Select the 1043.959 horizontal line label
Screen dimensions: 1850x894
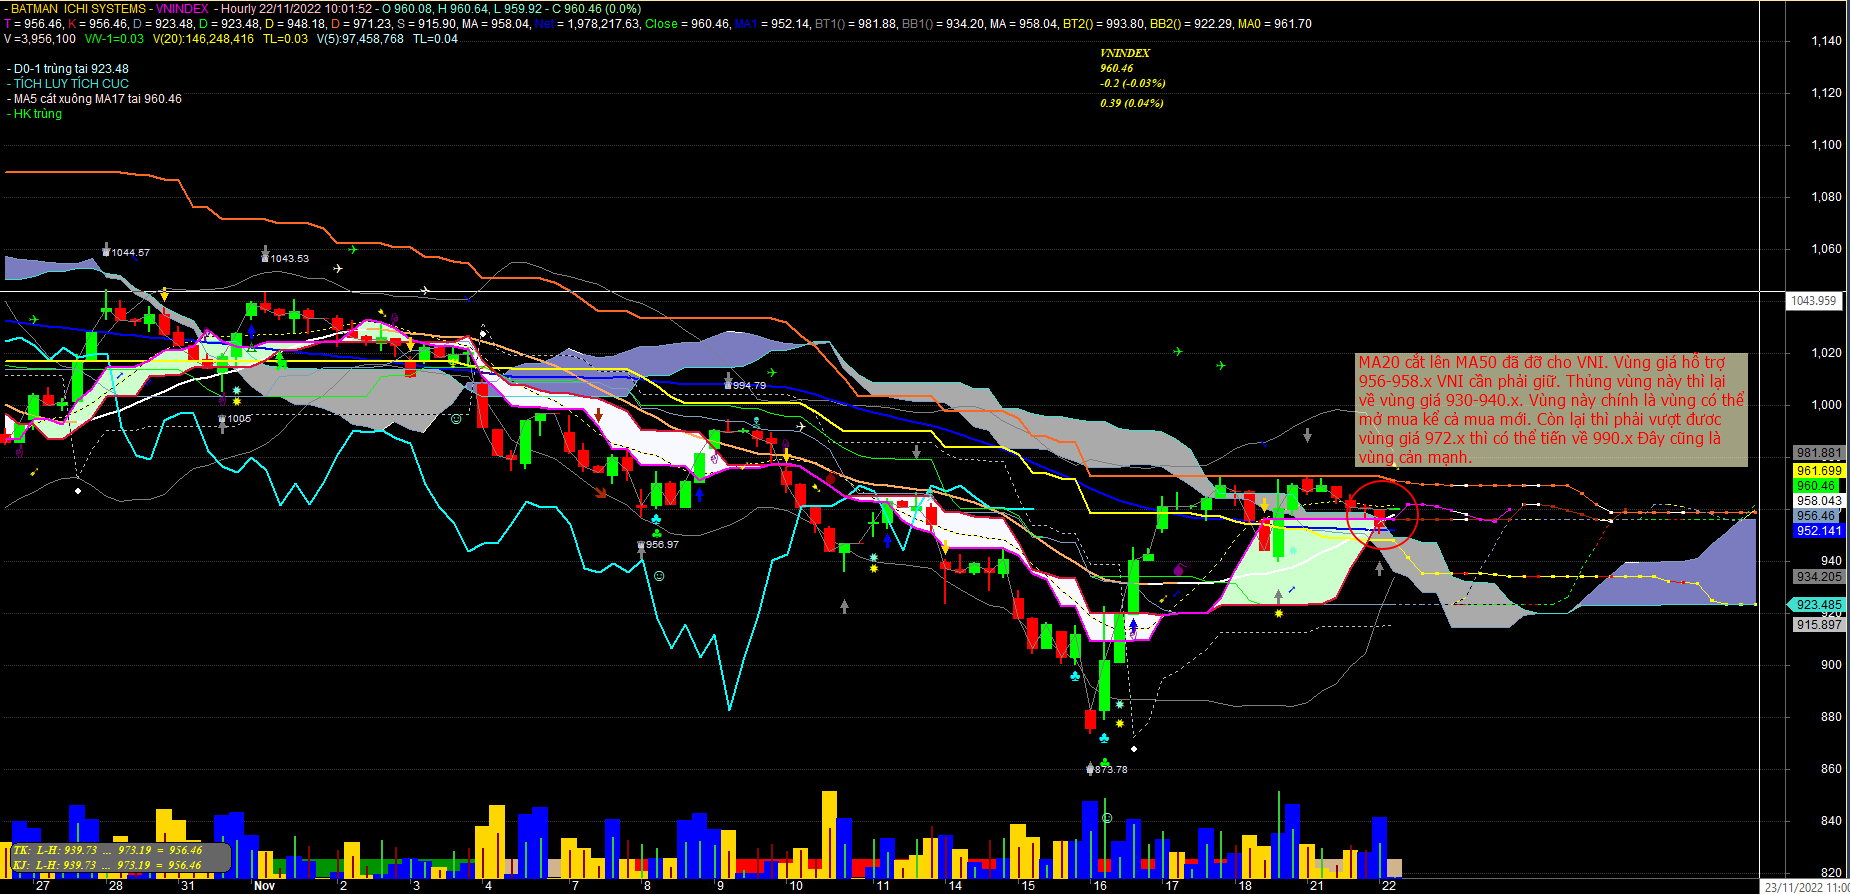(1813, 301)
